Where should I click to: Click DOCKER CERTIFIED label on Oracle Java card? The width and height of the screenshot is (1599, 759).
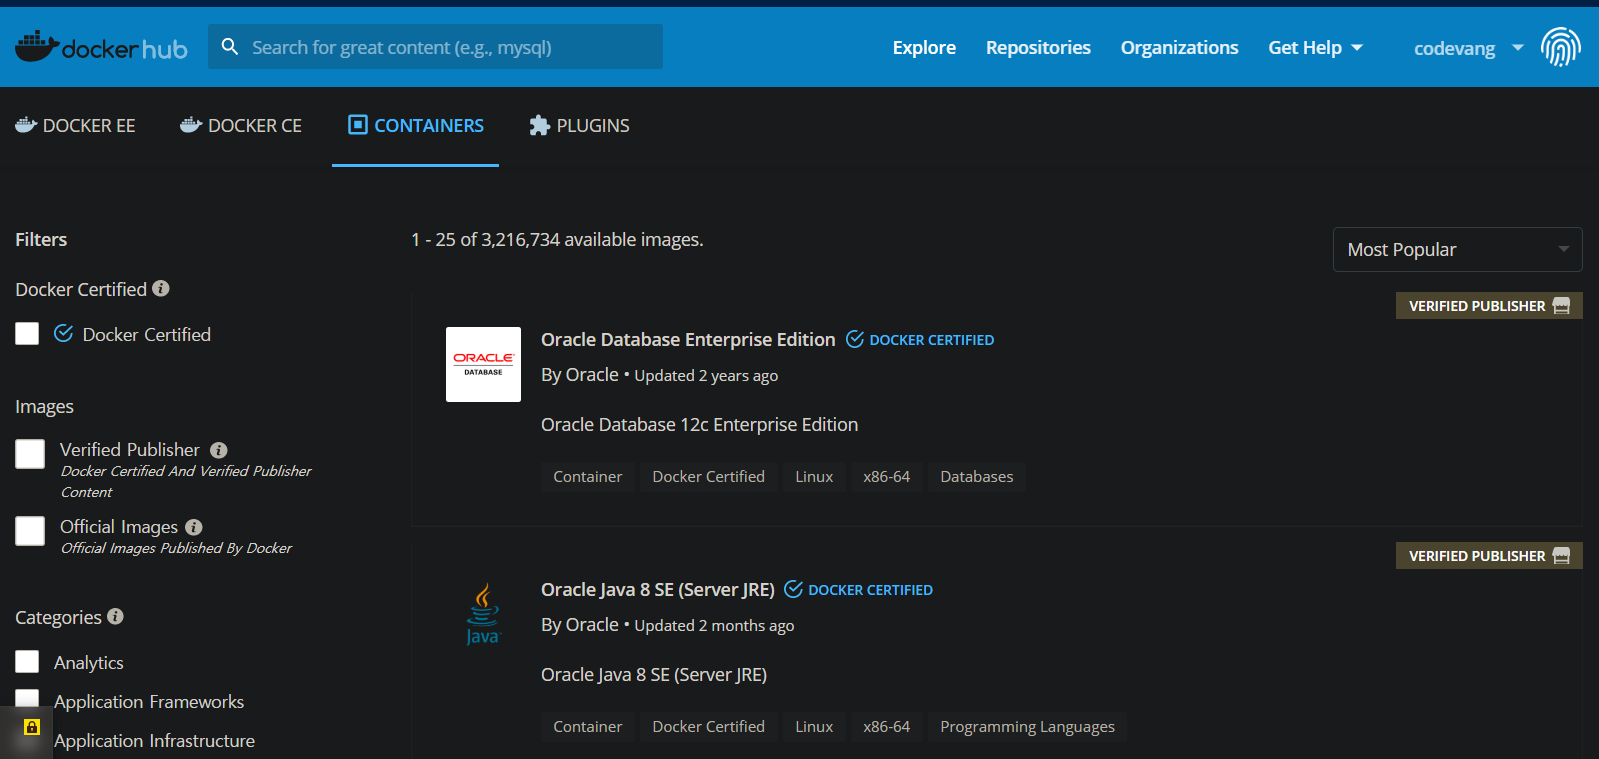870,590
